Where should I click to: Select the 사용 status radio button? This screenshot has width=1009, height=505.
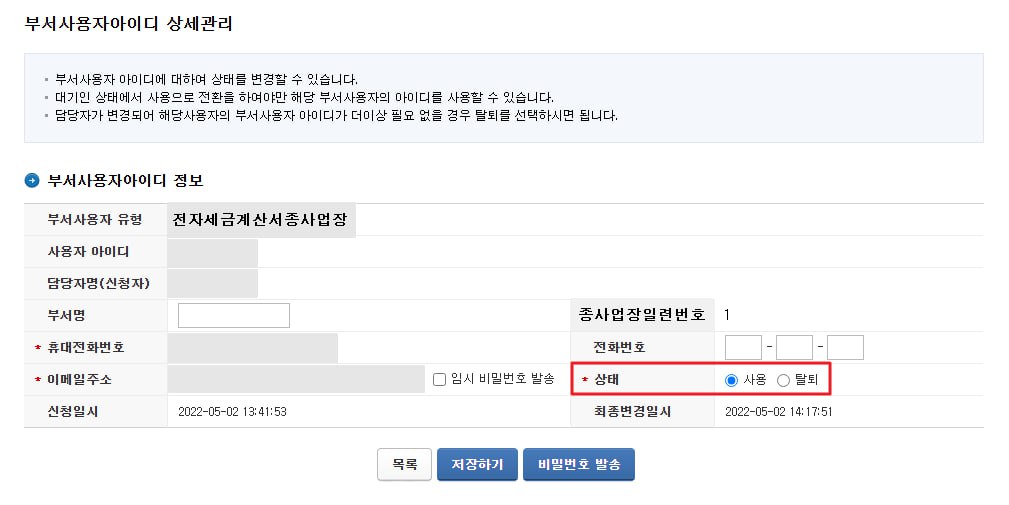731,380
